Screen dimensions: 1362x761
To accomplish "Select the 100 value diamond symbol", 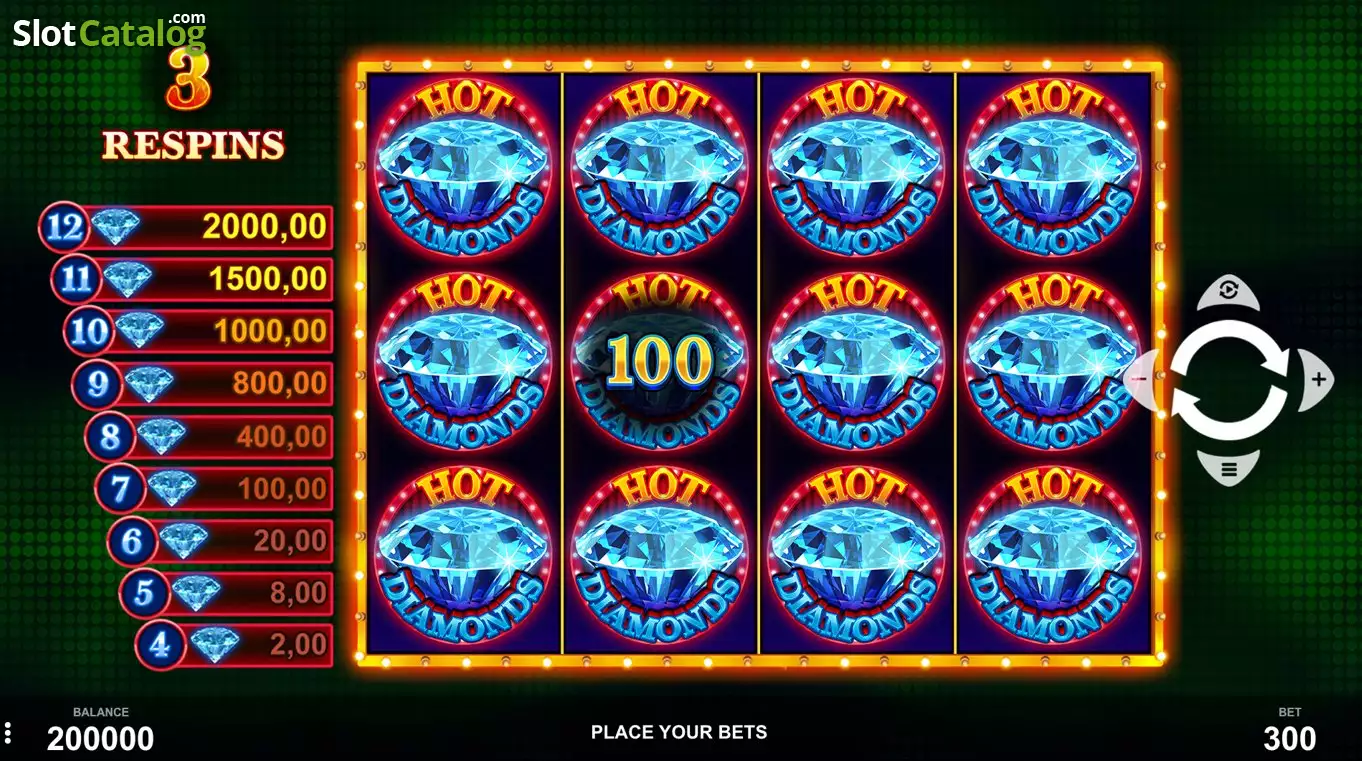I will point(660,360).
